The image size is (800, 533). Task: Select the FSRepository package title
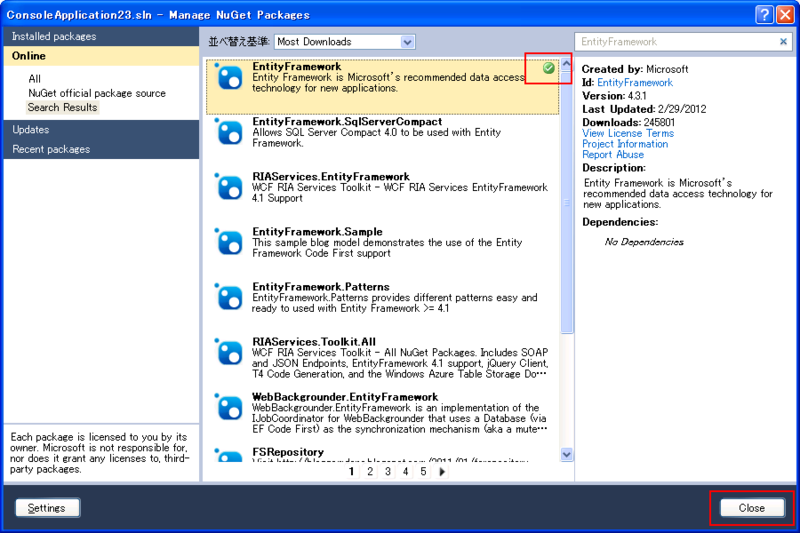point(288,452)
